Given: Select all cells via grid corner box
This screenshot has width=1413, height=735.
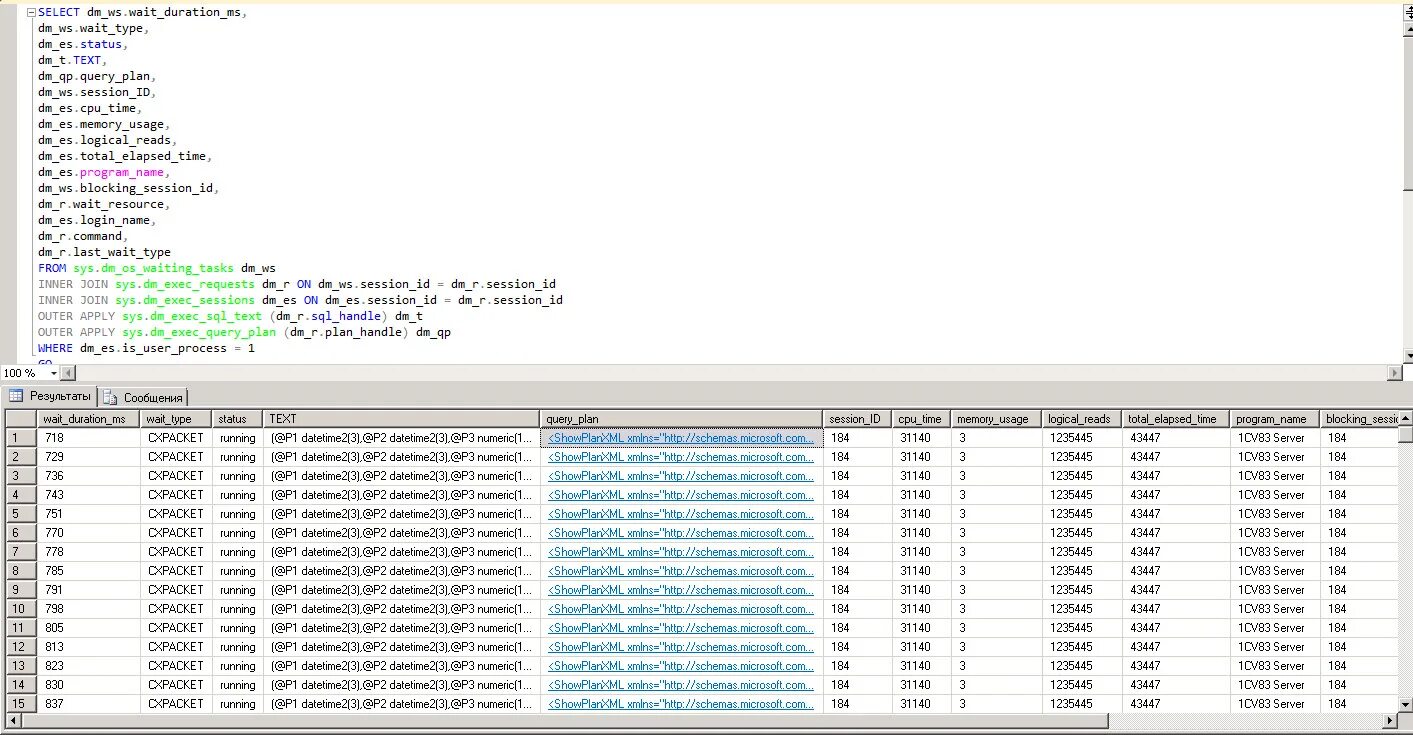Looking at the screenshot, I should click(21, 419).
